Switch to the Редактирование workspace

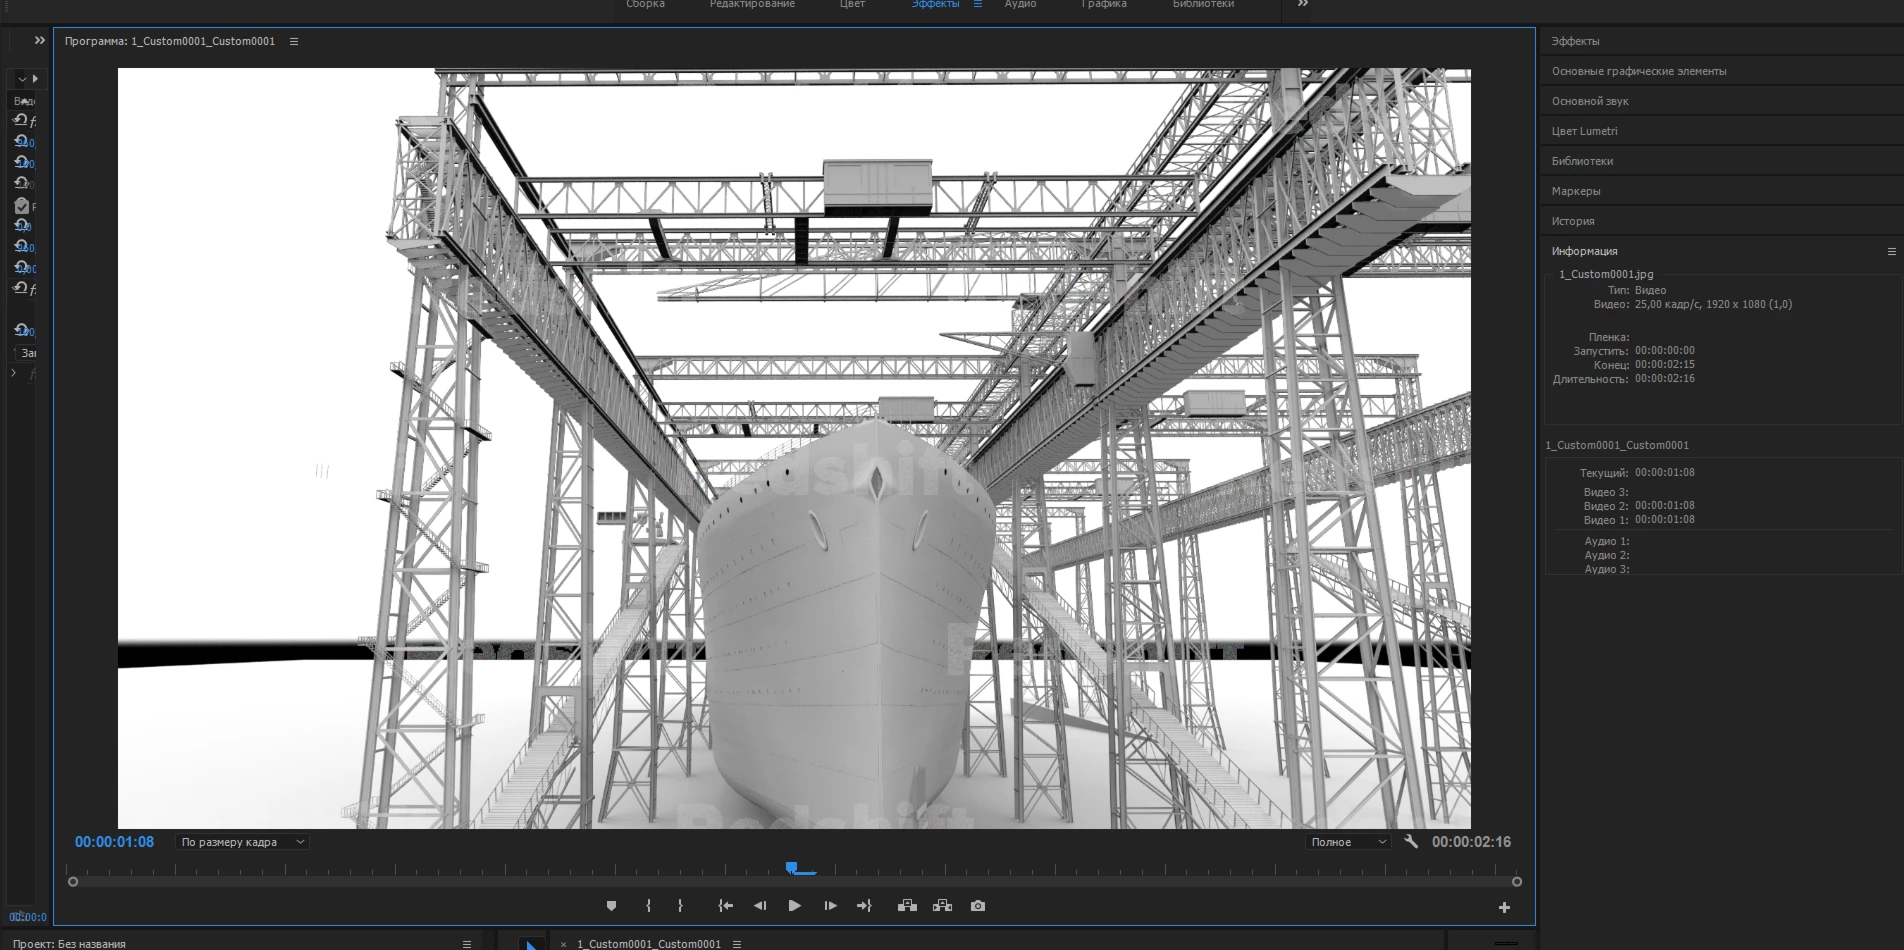[752, 4]
